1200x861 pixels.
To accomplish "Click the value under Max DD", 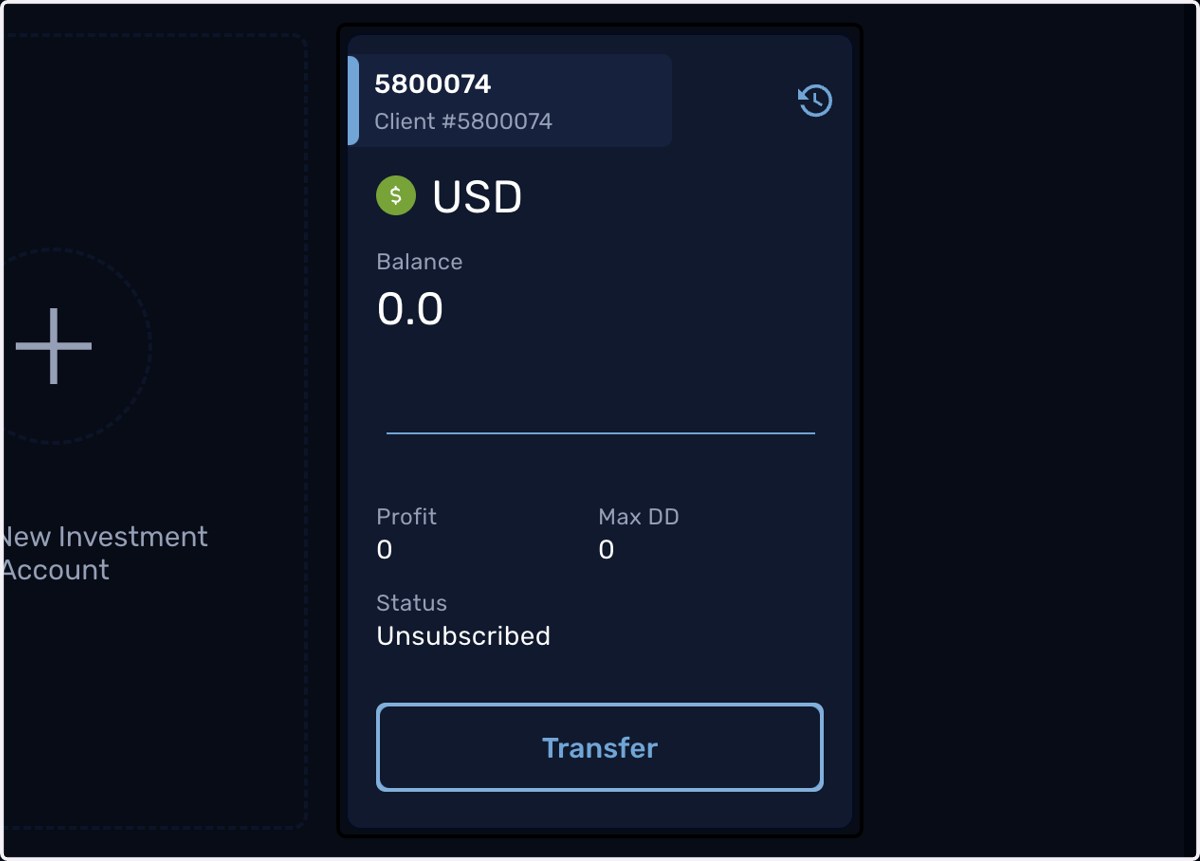I will tap(606, 550).
